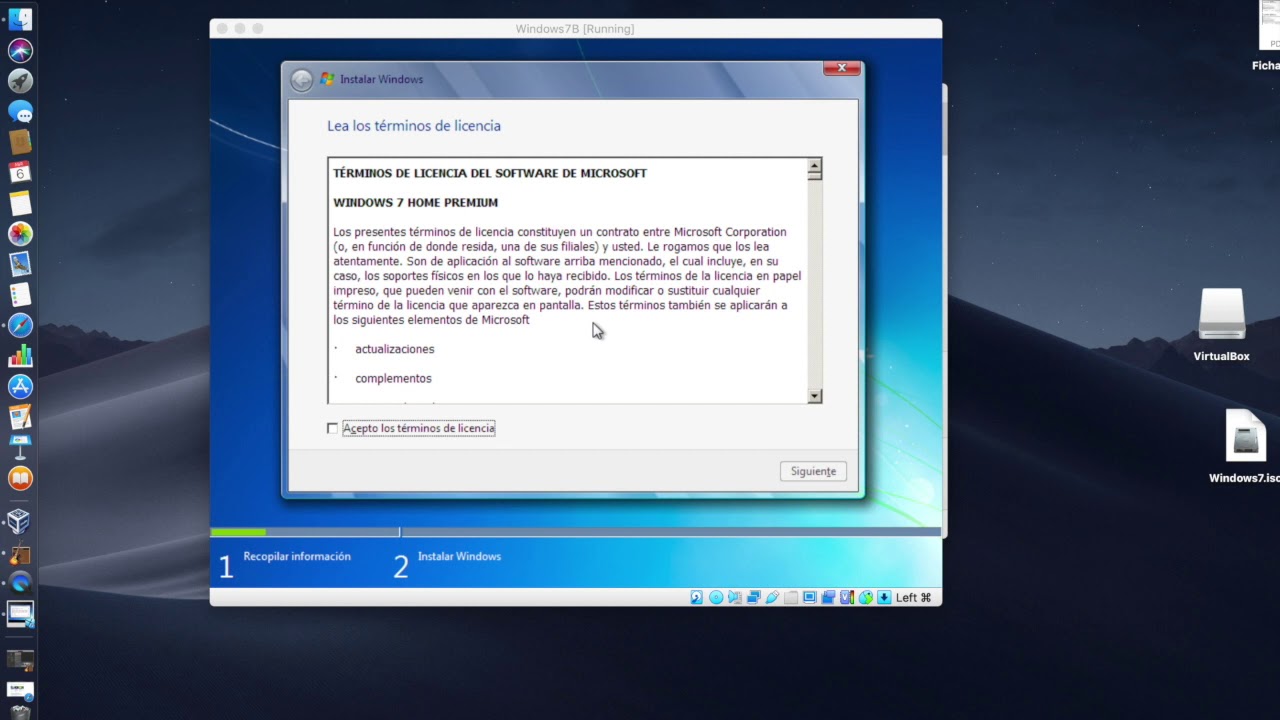Click the 'Lea los términos de licencia' heading
Viewport: 1280px width, 720px height.
click(414, 126)
